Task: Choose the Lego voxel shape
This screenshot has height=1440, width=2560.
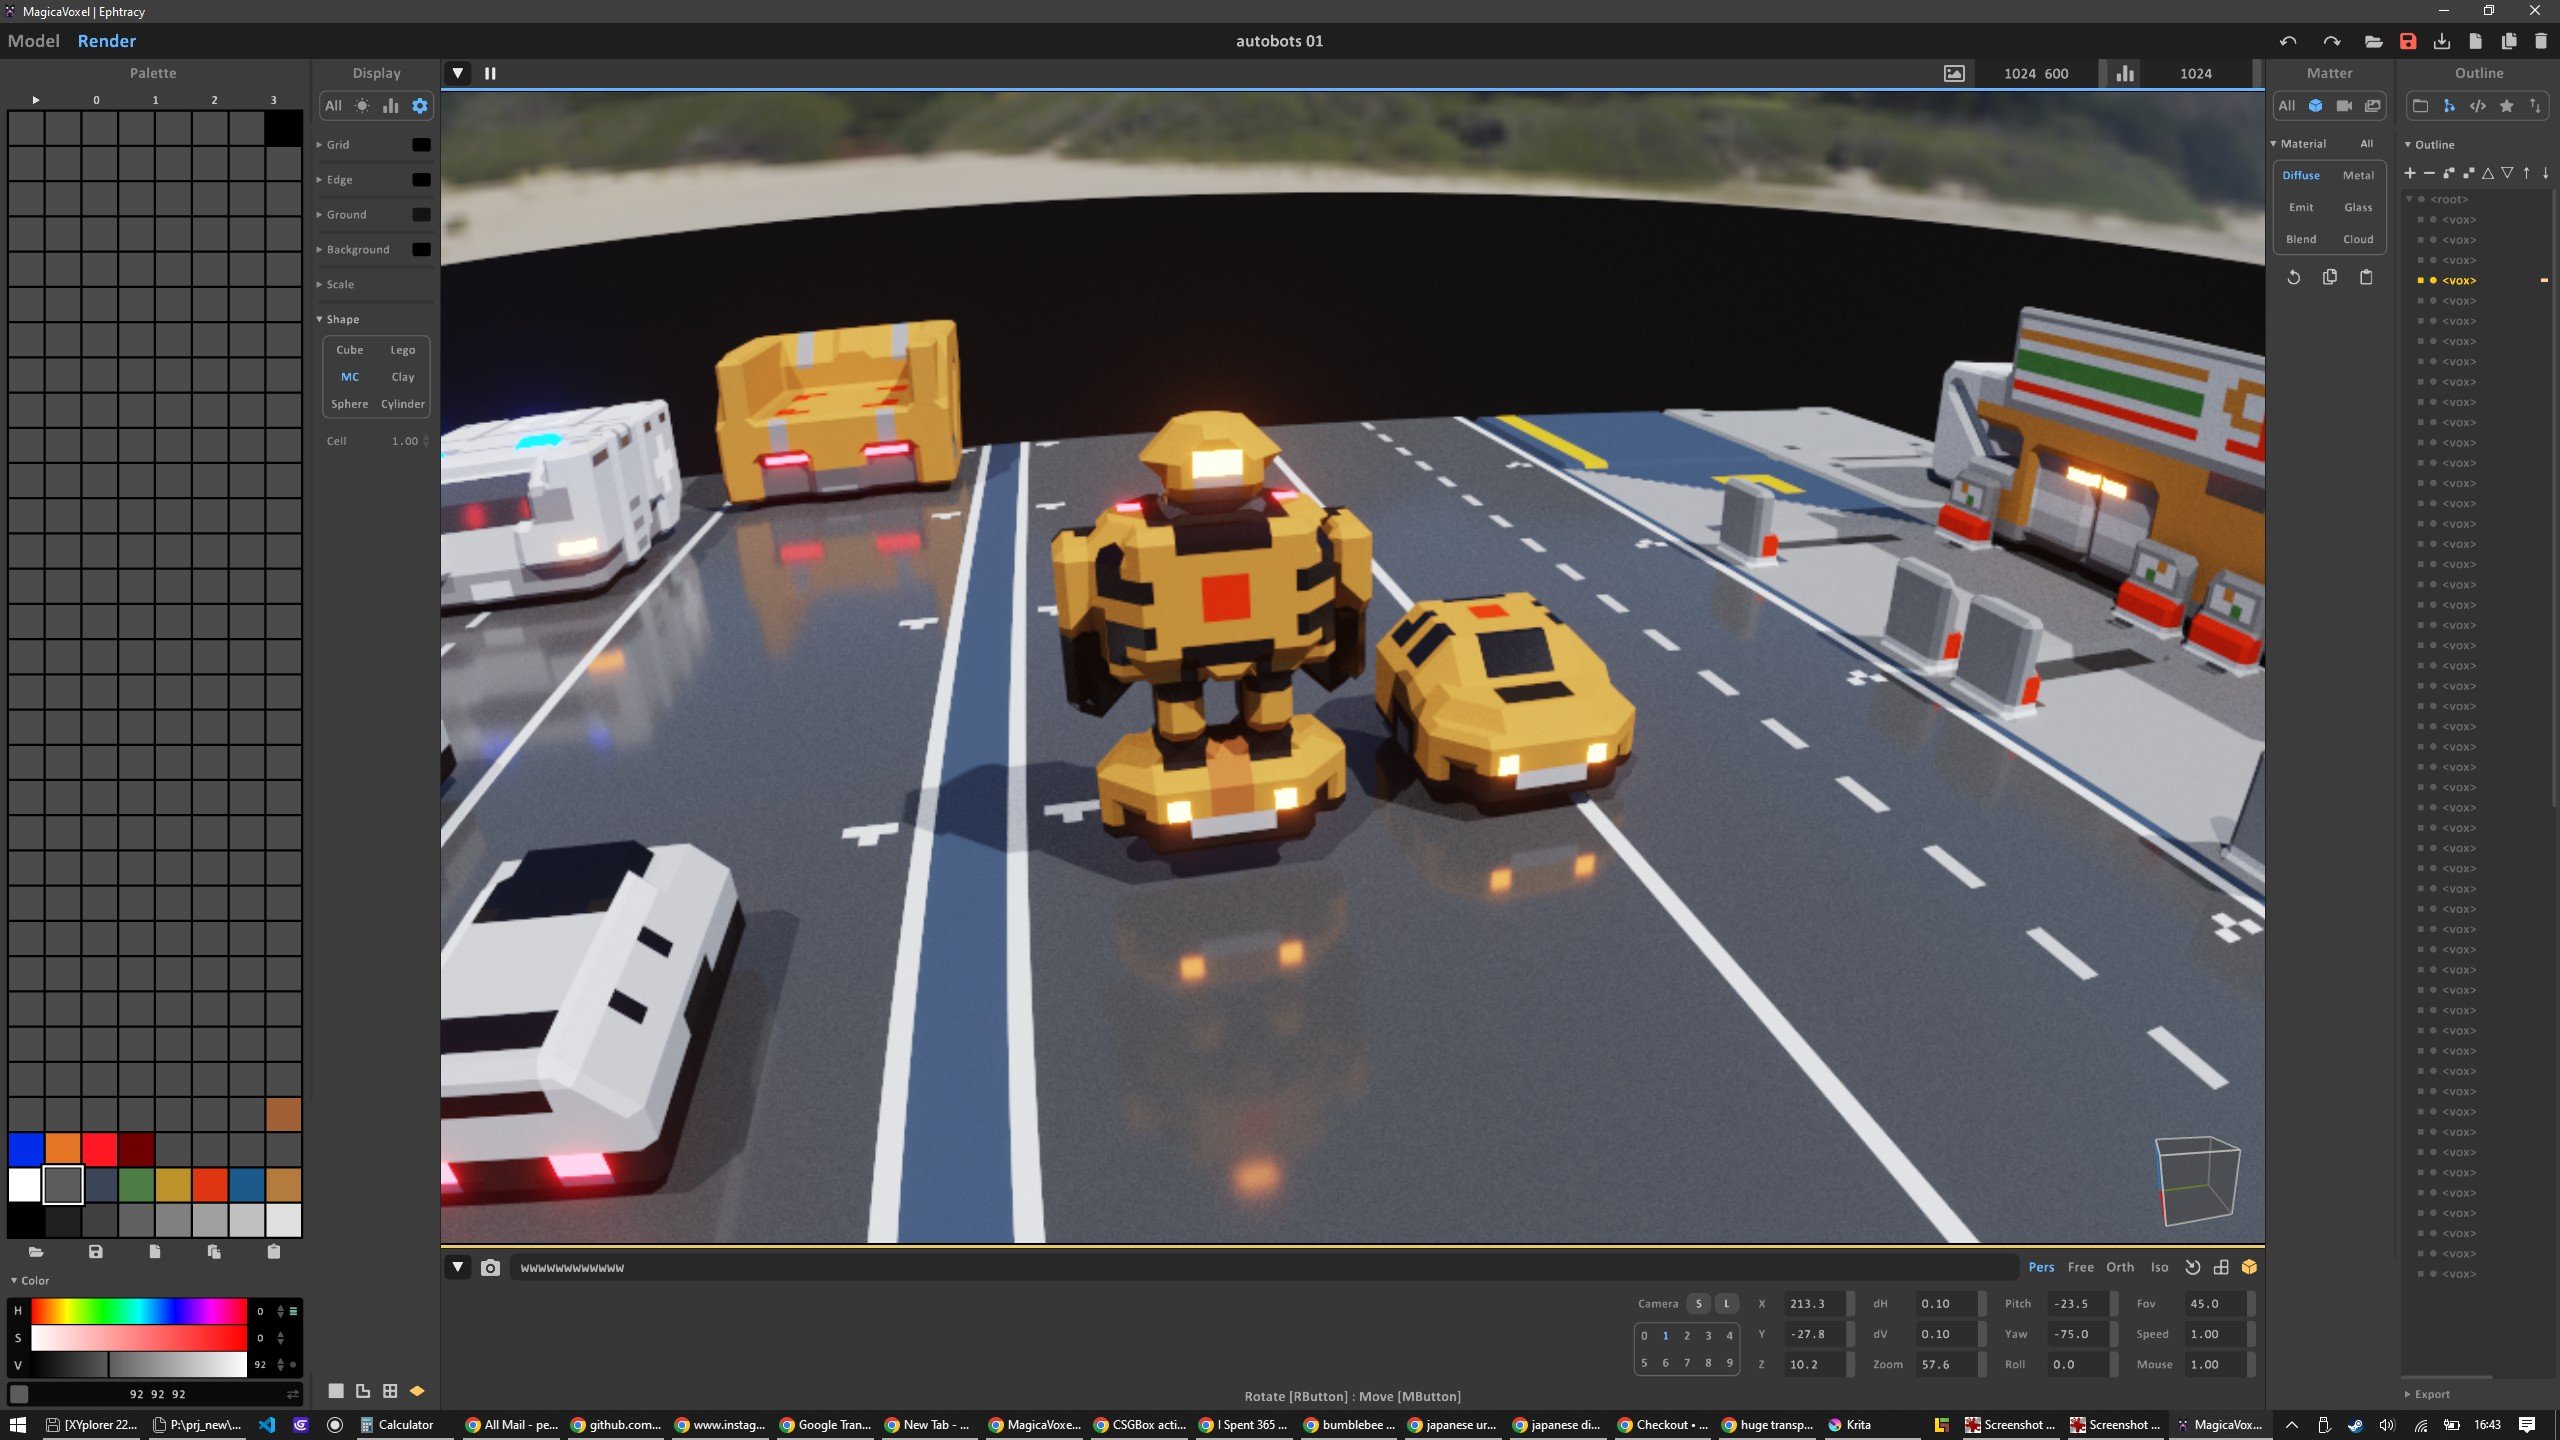Action: click(x=402, y=350)
